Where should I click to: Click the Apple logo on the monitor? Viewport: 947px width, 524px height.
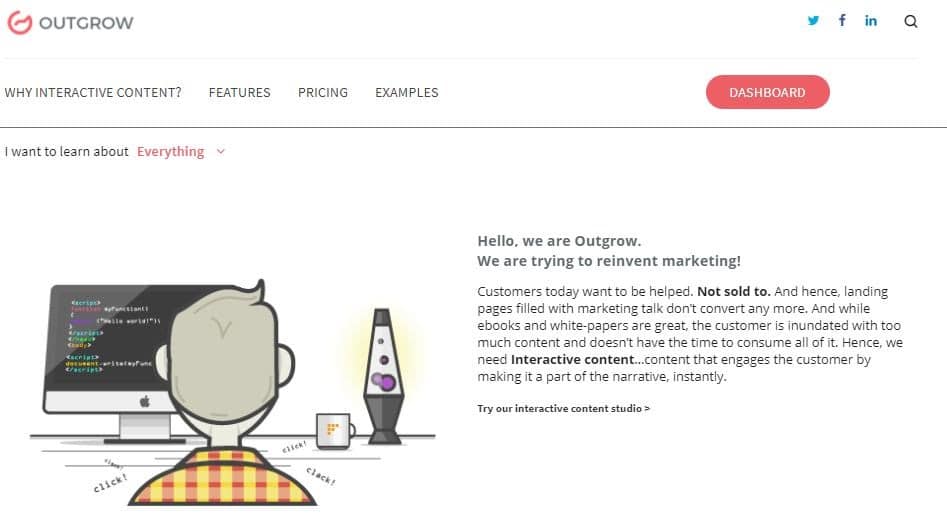(143, 402)
